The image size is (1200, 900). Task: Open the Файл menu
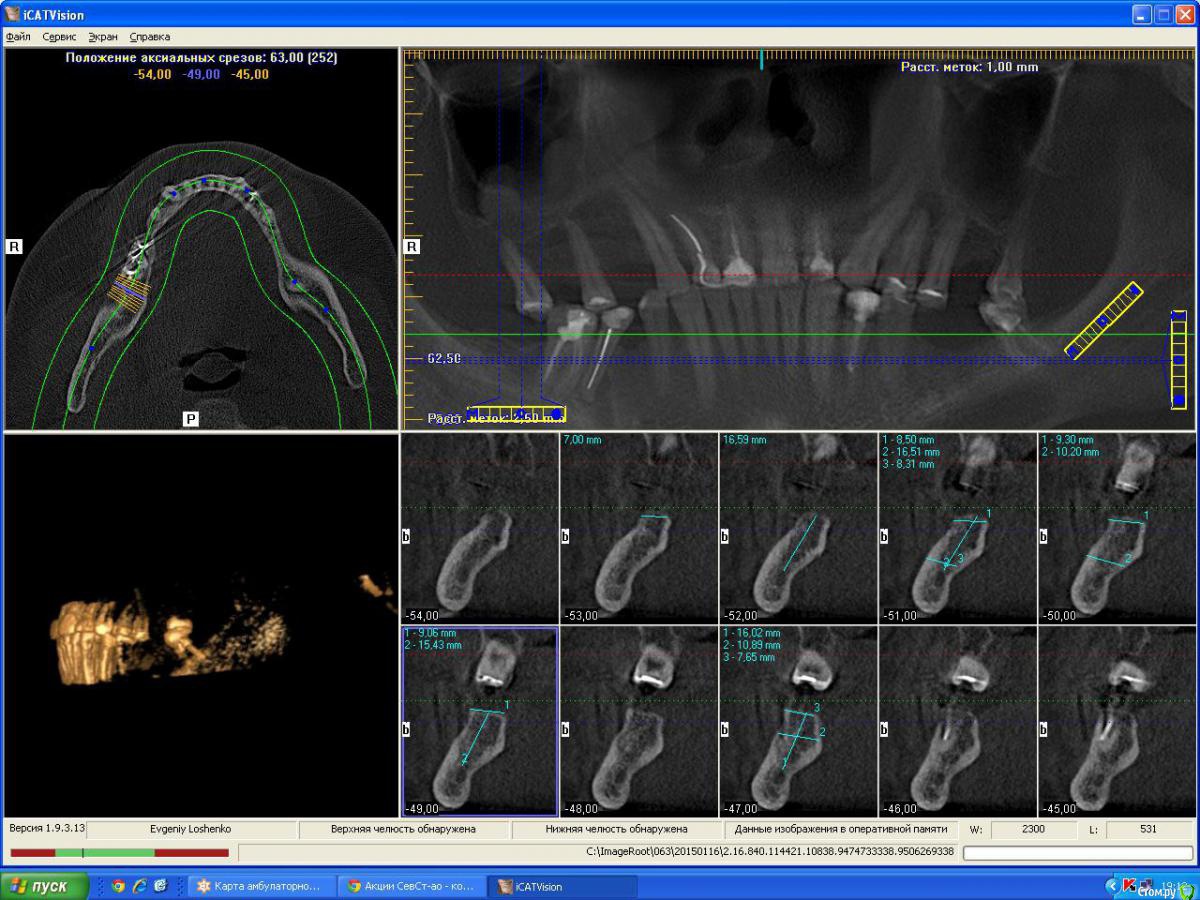tap(17, 37)
